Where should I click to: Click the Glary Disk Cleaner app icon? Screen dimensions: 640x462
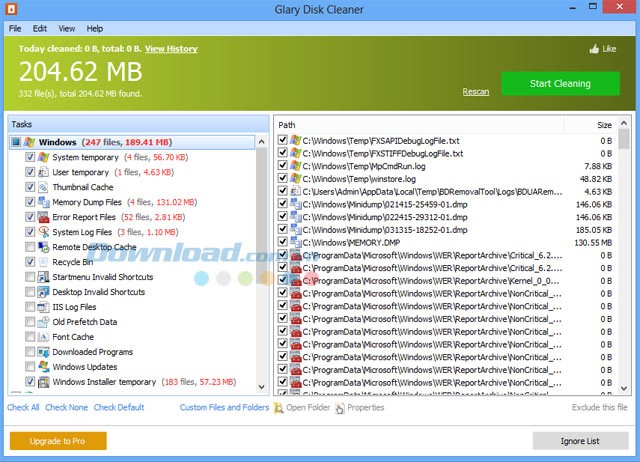point(11,9)
